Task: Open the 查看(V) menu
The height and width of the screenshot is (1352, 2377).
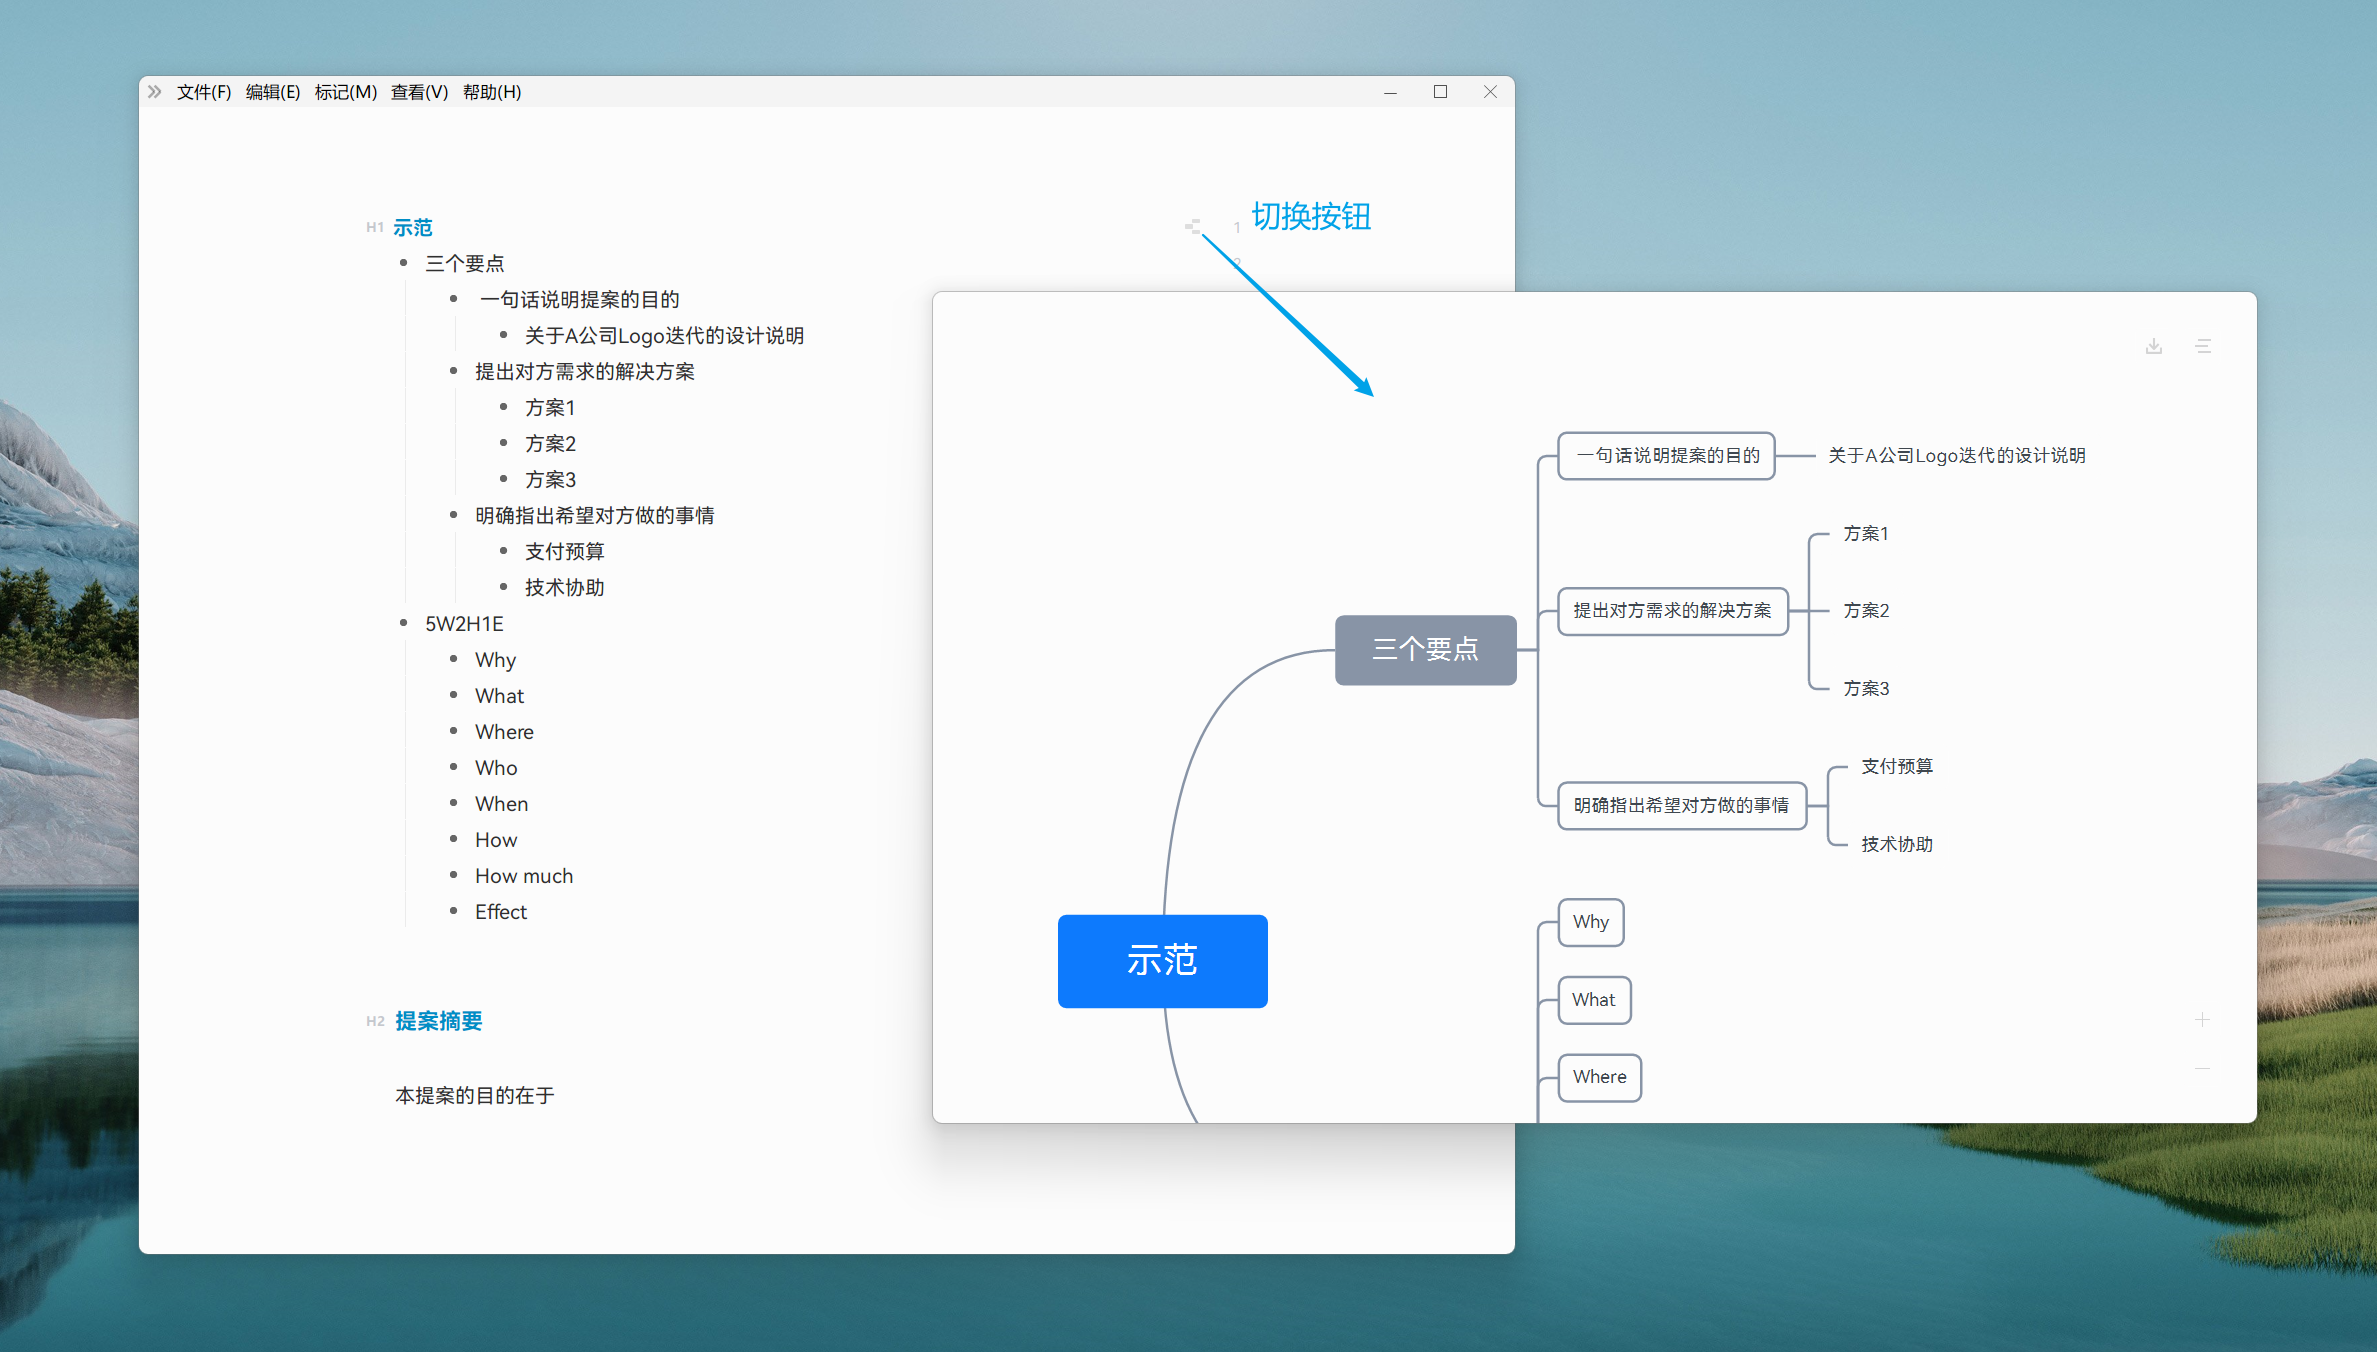Action: (x=419, y=92)
